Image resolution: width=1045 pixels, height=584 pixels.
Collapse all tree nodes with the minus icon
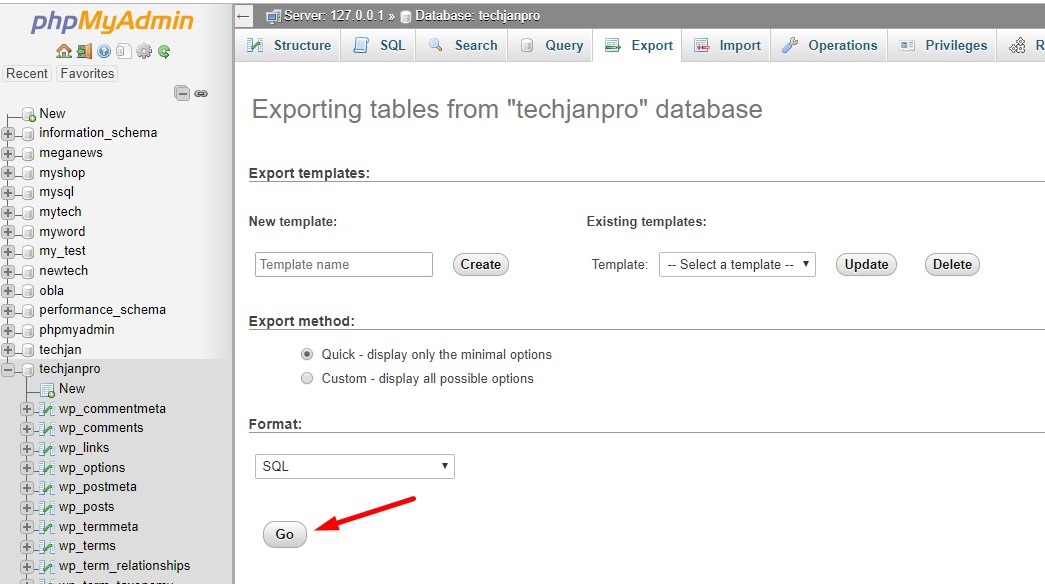click(183, 92)
